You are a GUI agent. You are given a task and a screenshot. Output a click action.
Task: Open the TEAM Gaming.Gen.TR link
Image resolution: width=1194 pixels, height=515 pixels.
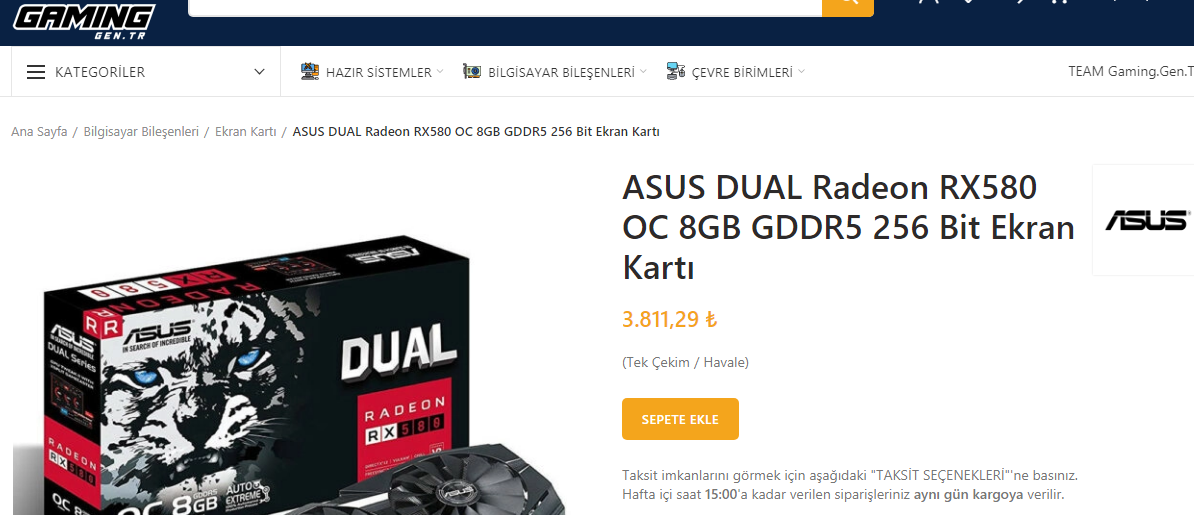pyautogui.click(x=1131, y=72)
